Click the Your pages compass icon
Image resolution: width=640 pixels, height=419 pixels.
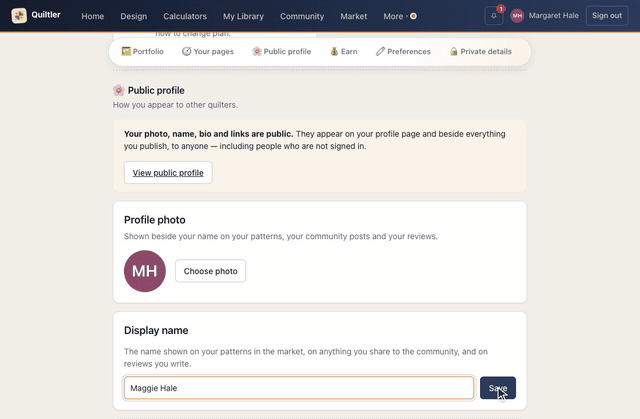(x=187, y=51)
